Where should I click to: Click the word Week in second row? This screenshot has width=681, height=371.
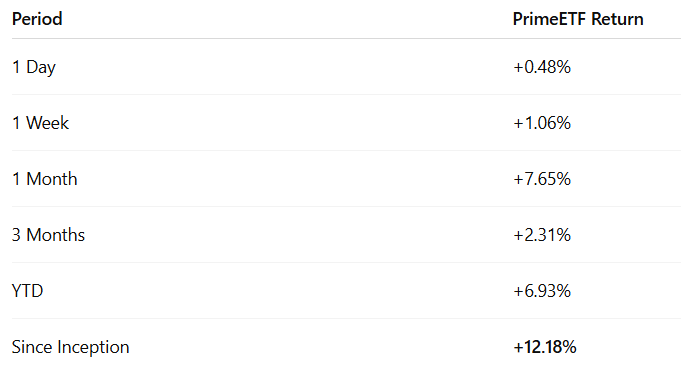pyautogui.click(x=47, y=123)
